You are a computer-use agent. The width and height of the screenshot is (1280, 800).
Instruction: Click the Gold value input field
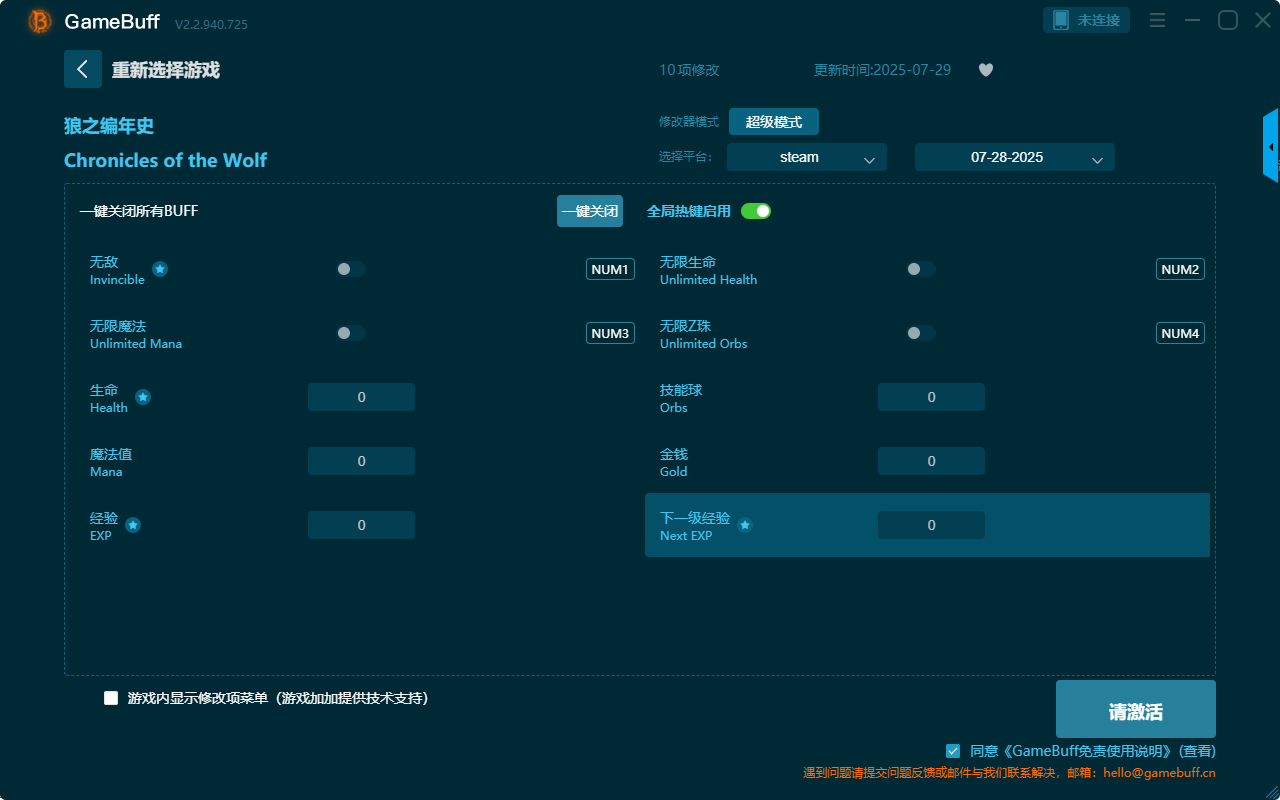(x=931, y=461)
